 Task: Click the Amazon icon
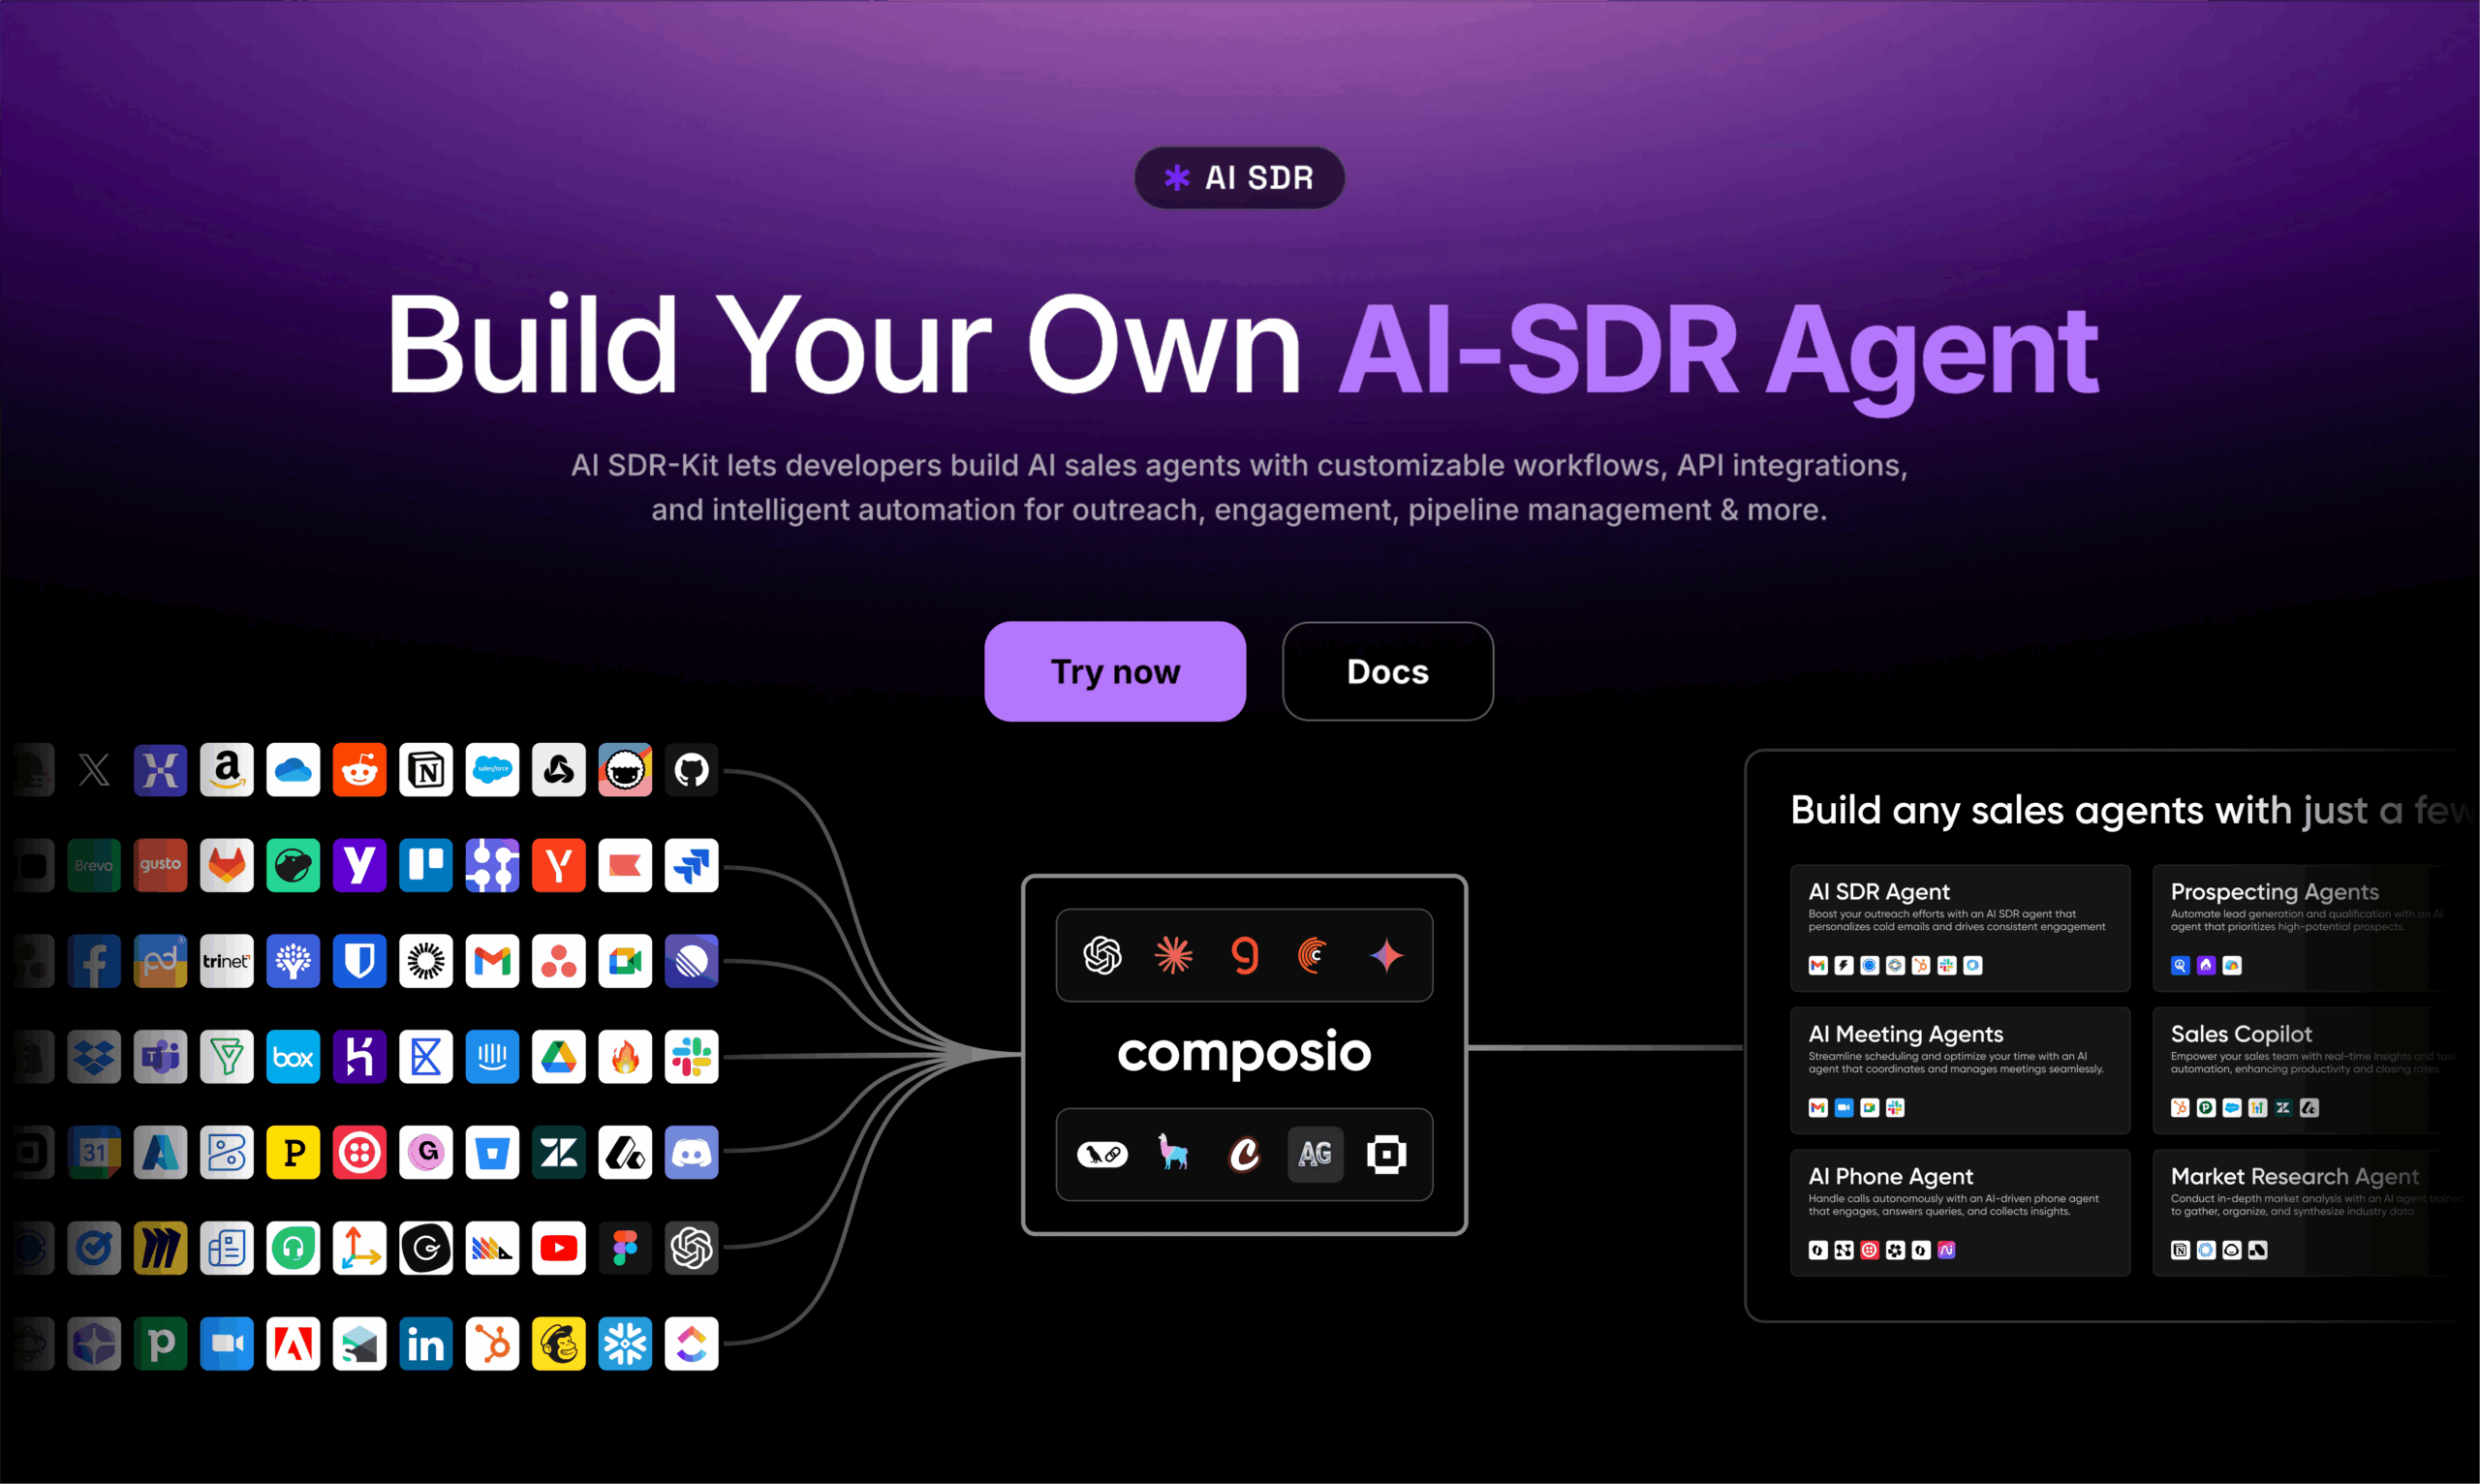click(227, 770)
